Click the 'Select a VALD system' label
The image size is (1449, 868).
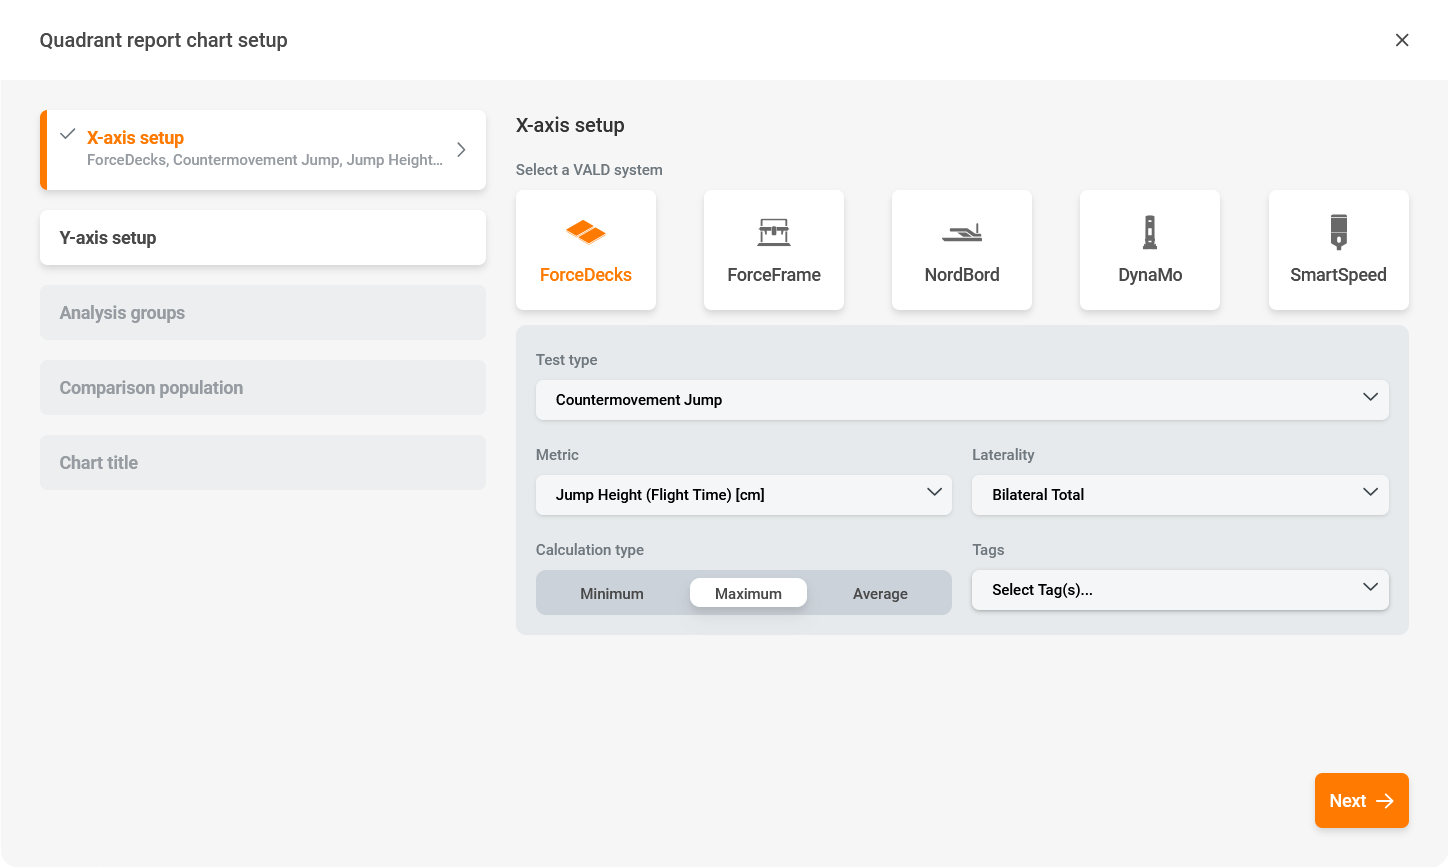tap(589, 170)
